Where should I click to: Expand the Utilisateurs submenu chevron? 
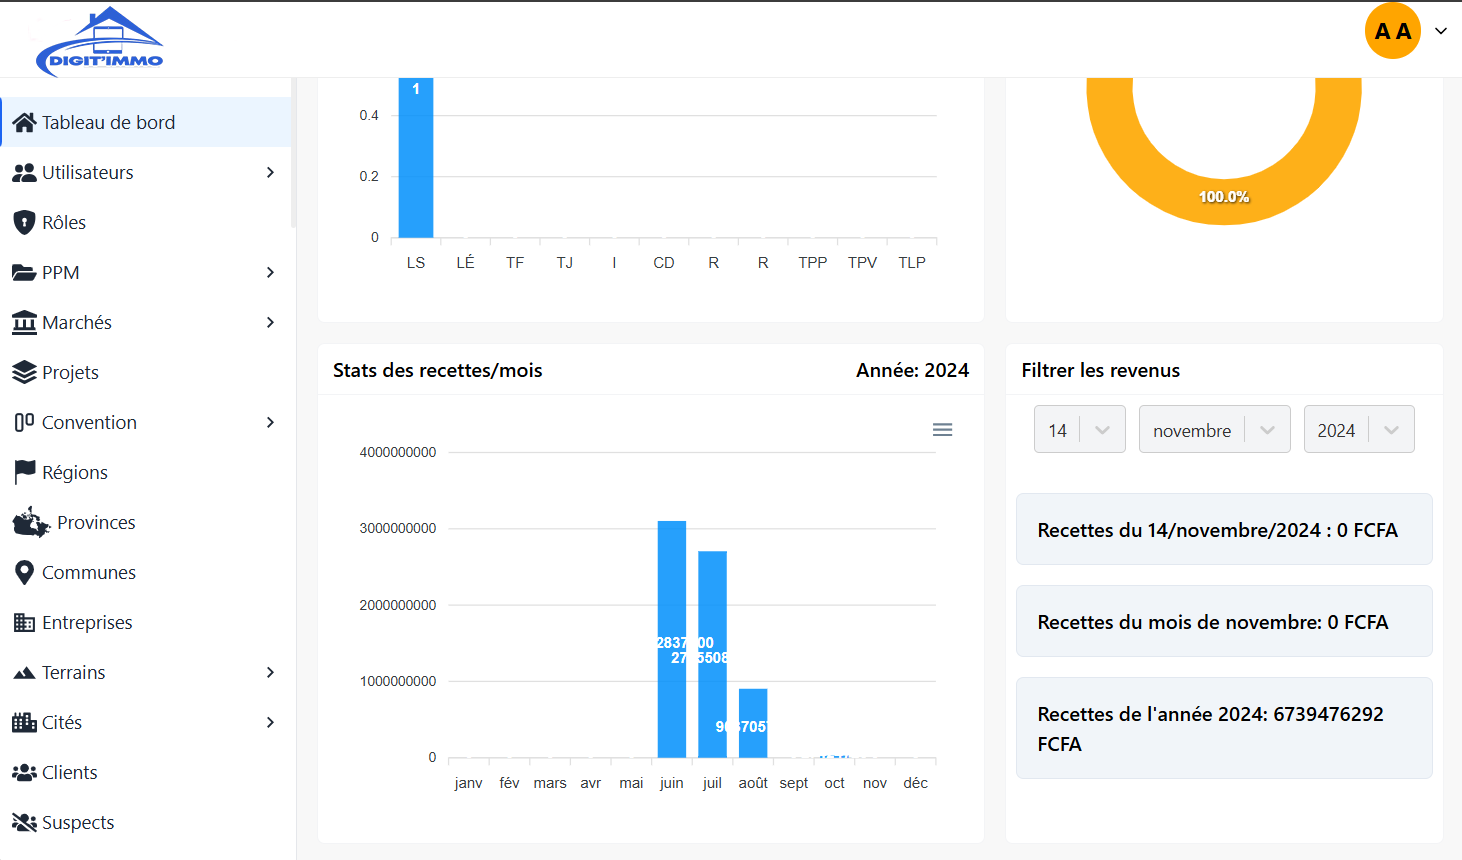point(270,172)
